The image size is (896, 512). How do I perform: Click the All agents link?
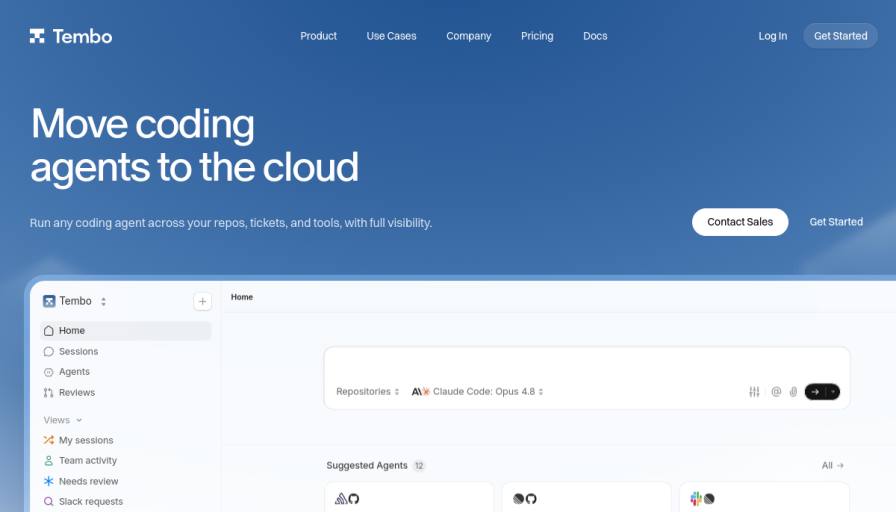point(833,465)
